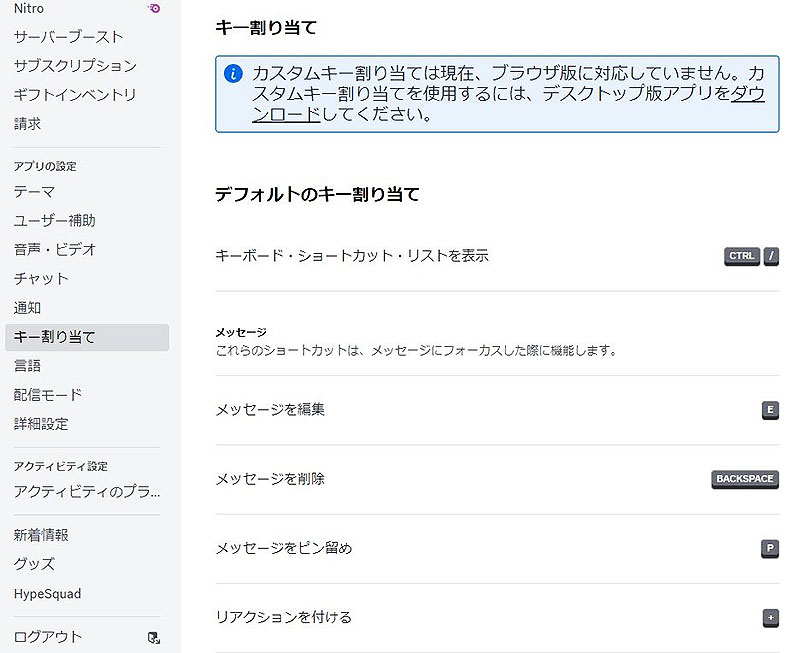Viewport: 800px width, 653px height.
Task: Click the blue info icon in notice
Action: click(x=233, y=74)
